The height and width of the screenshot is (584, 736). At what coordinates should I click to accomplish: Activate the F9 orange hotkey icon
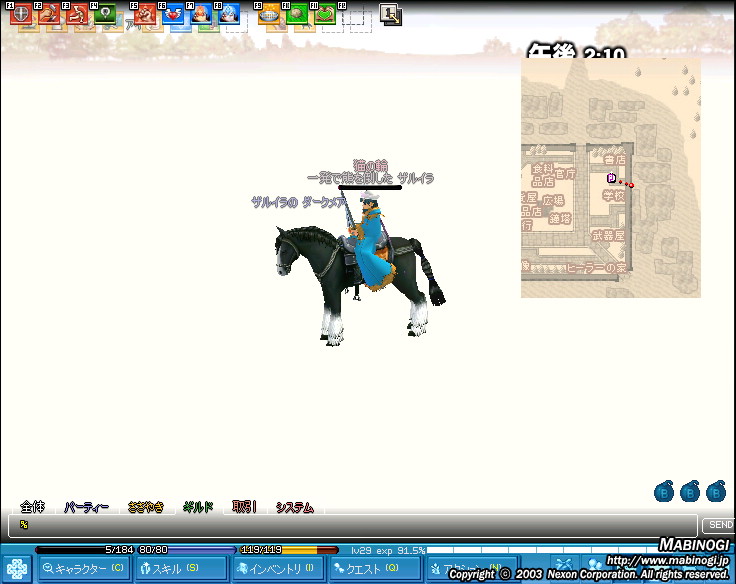click(269, 14)
